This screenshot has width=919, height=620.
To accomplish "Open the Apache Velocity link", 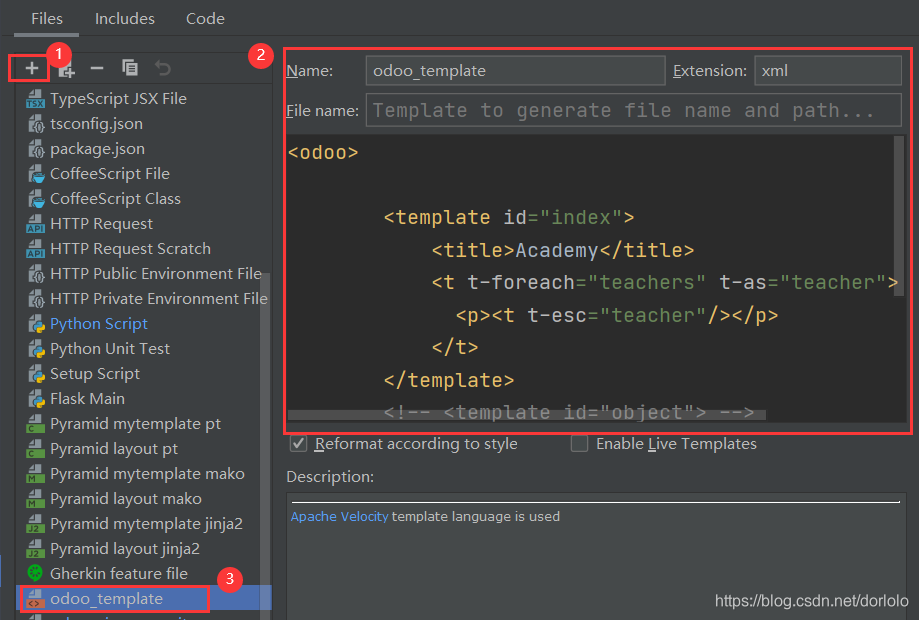I will (x=339, y=516).
